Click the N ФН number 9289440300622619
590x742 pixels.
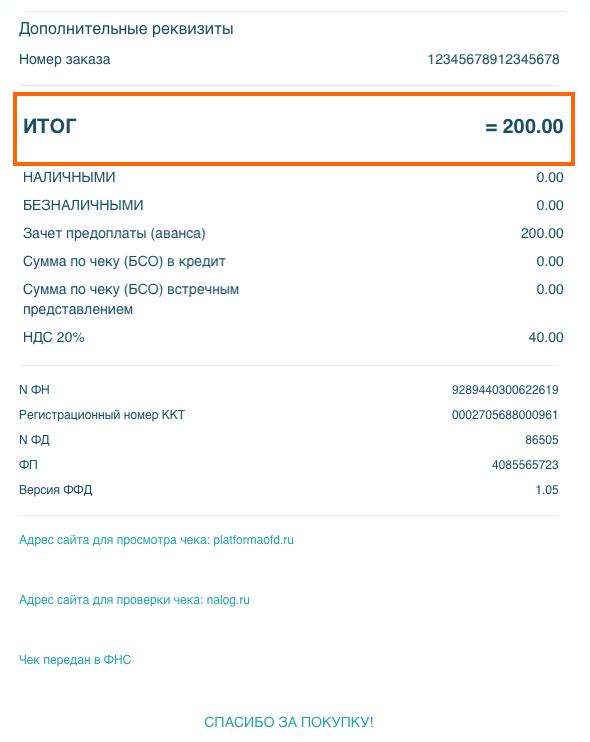click(505, 390)
